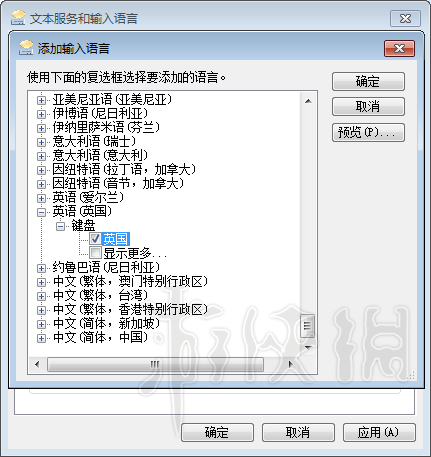Click the 应用(A) button
This screenshot has width=431, height=457.
(379, 432)
